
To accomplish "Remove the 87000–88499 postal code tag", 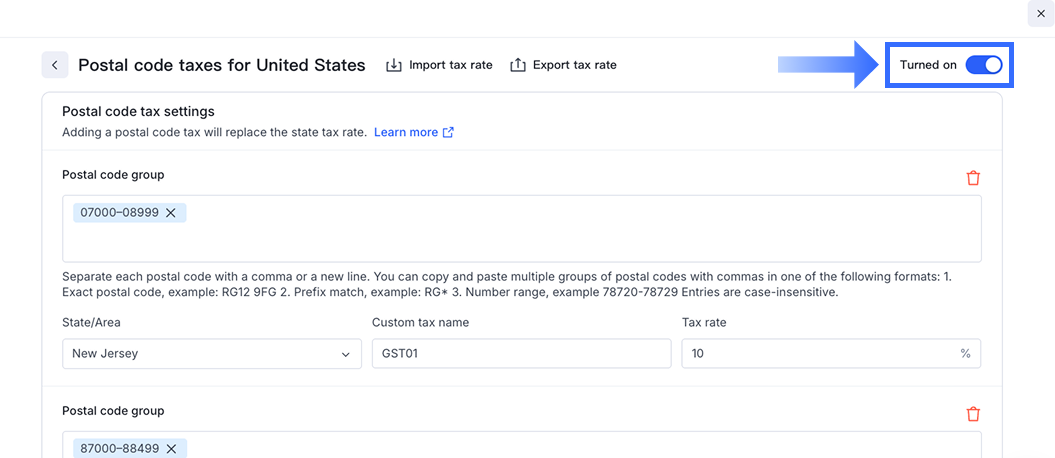I will (x=171, y=448).
